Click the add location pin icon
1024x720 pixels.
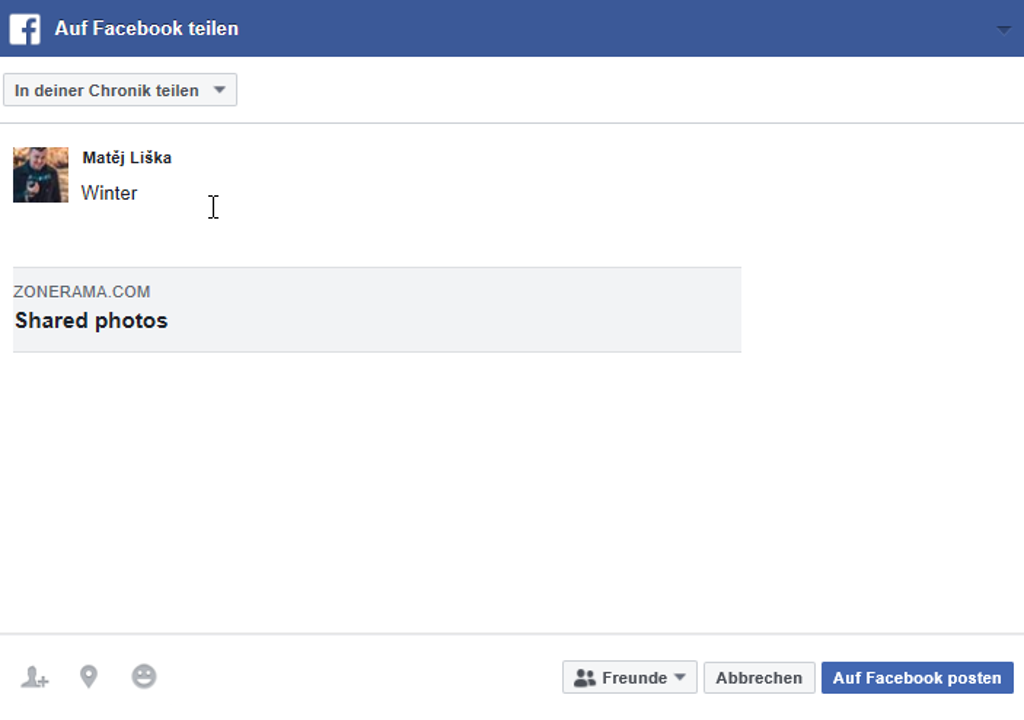point(89,678)
